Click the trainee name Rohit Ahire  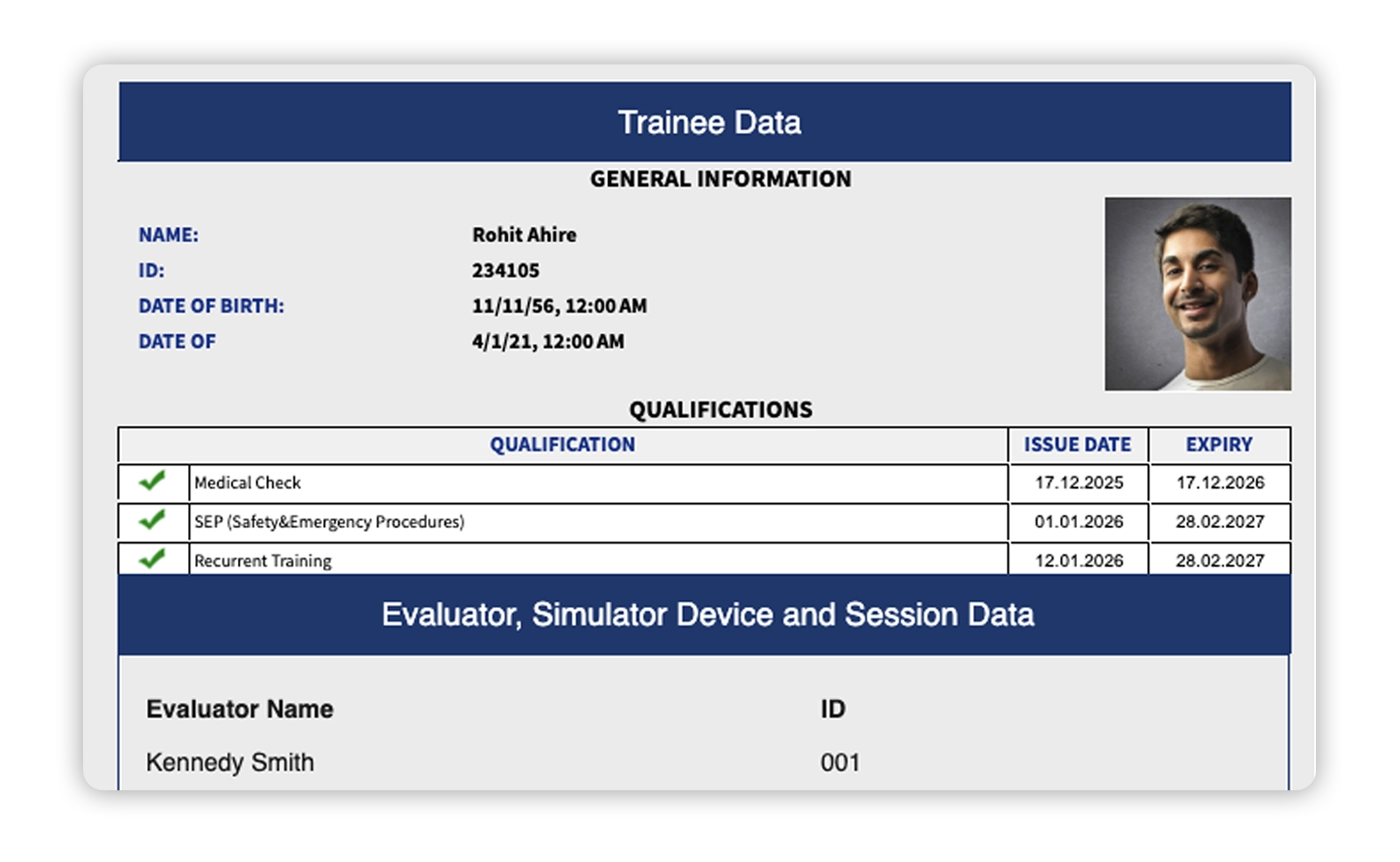click(x=524, y=235)
